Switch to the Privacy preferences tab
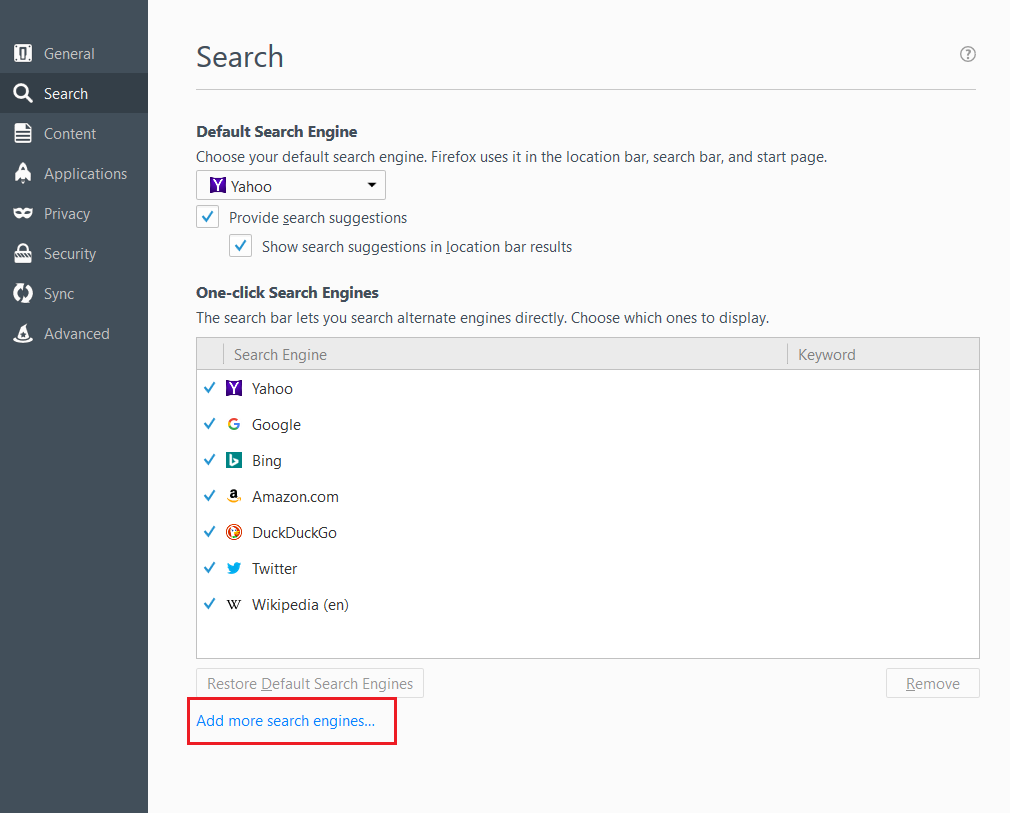1010x813 pixels. coord(74,213)
